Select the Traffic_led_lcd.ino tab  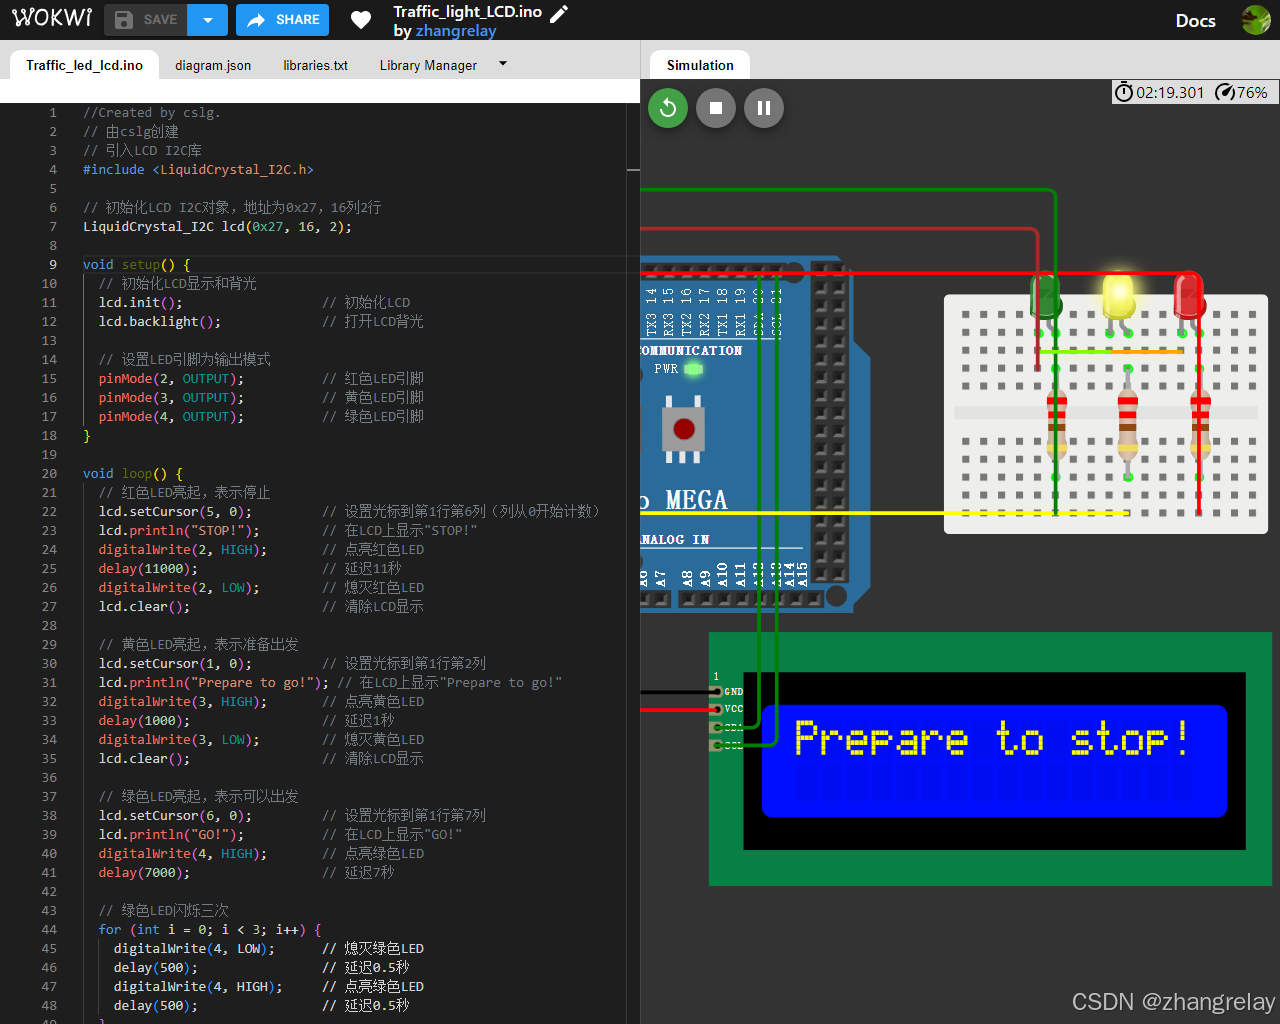coord(84,65)
